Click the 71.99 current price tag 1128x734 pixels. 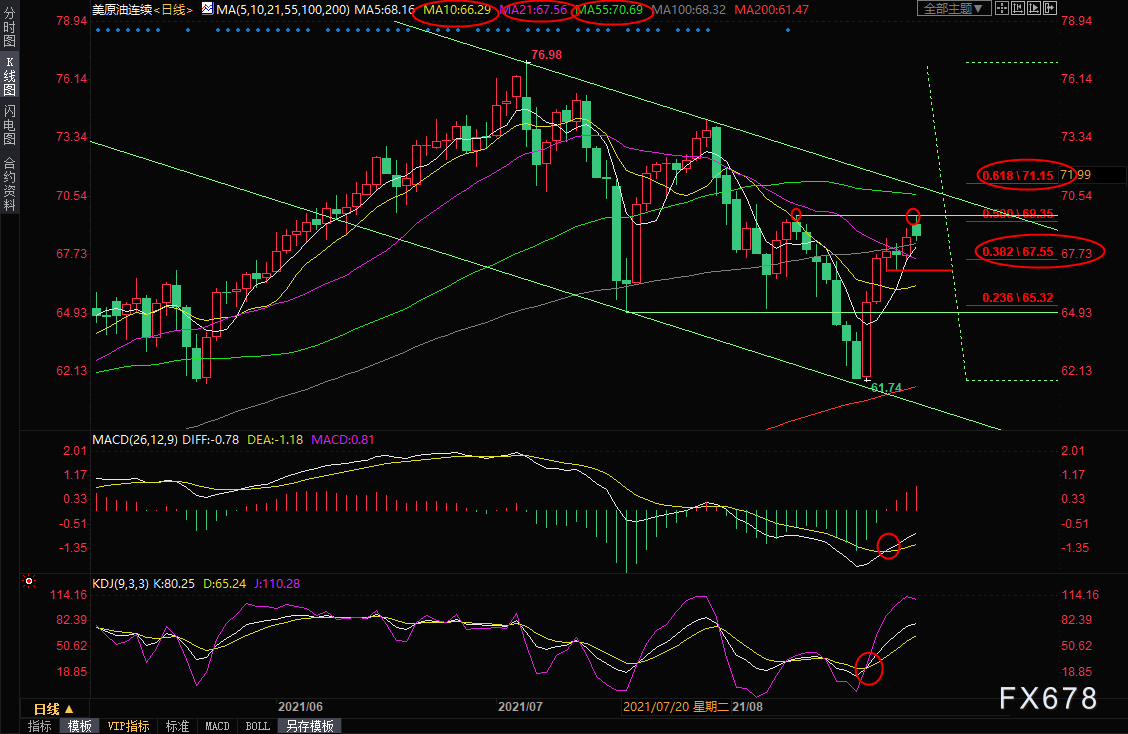[1075, 175]
